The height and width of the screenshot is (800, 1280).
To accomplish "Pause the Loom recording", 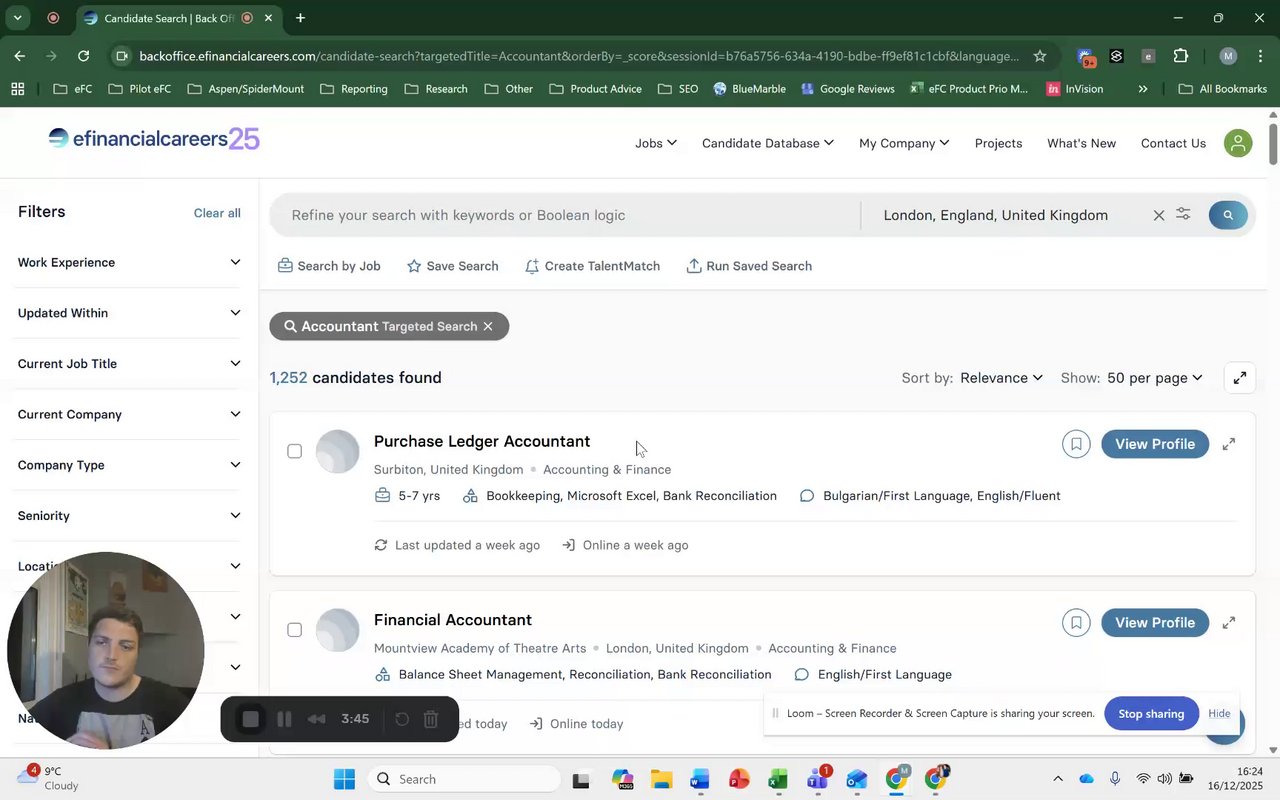I will click(x=284, y=719).
